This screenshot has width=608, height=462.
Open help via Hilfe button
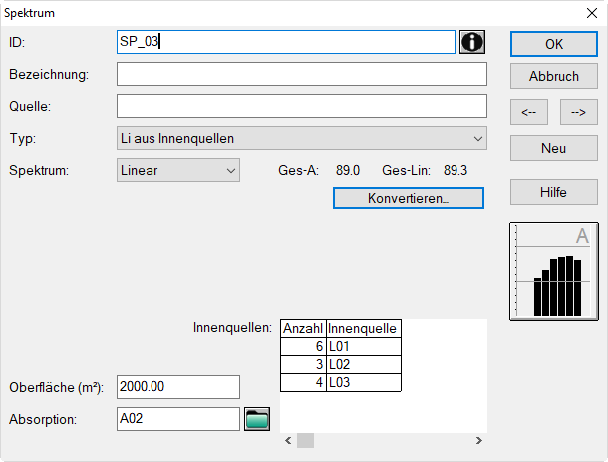tap(554, 192)
